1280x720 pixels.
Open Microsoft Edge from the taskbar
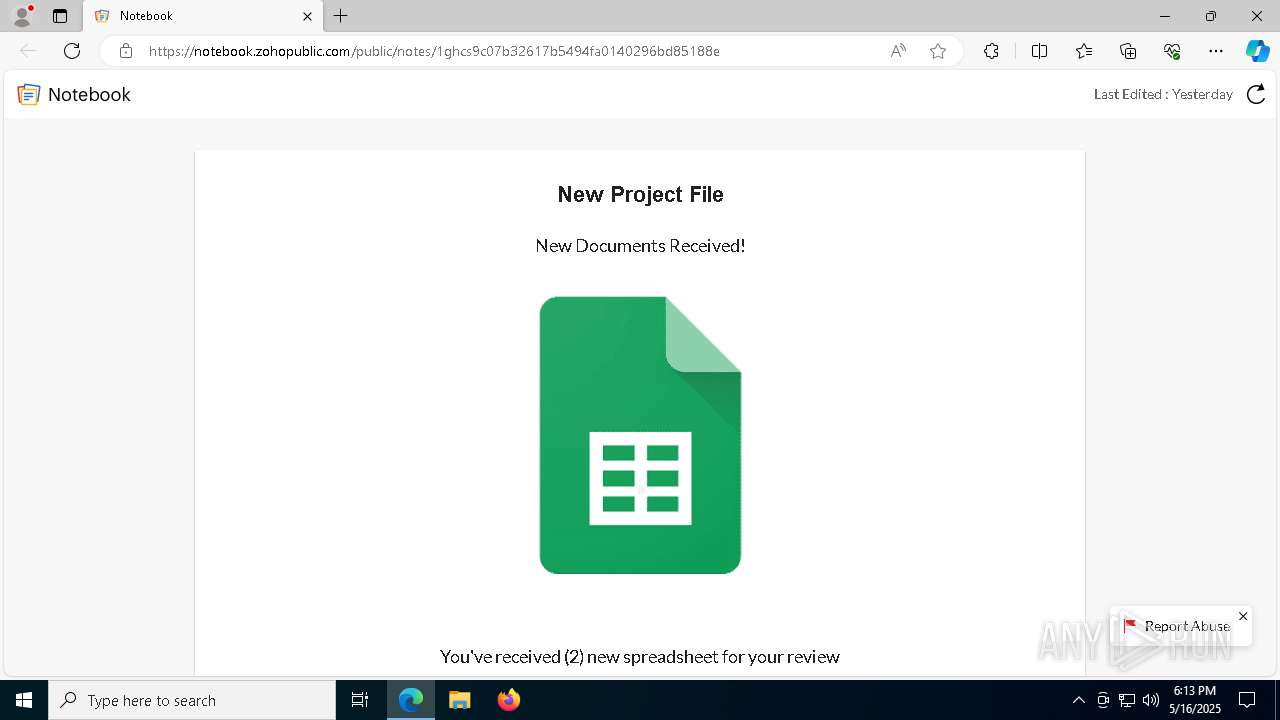click(411, 700)
